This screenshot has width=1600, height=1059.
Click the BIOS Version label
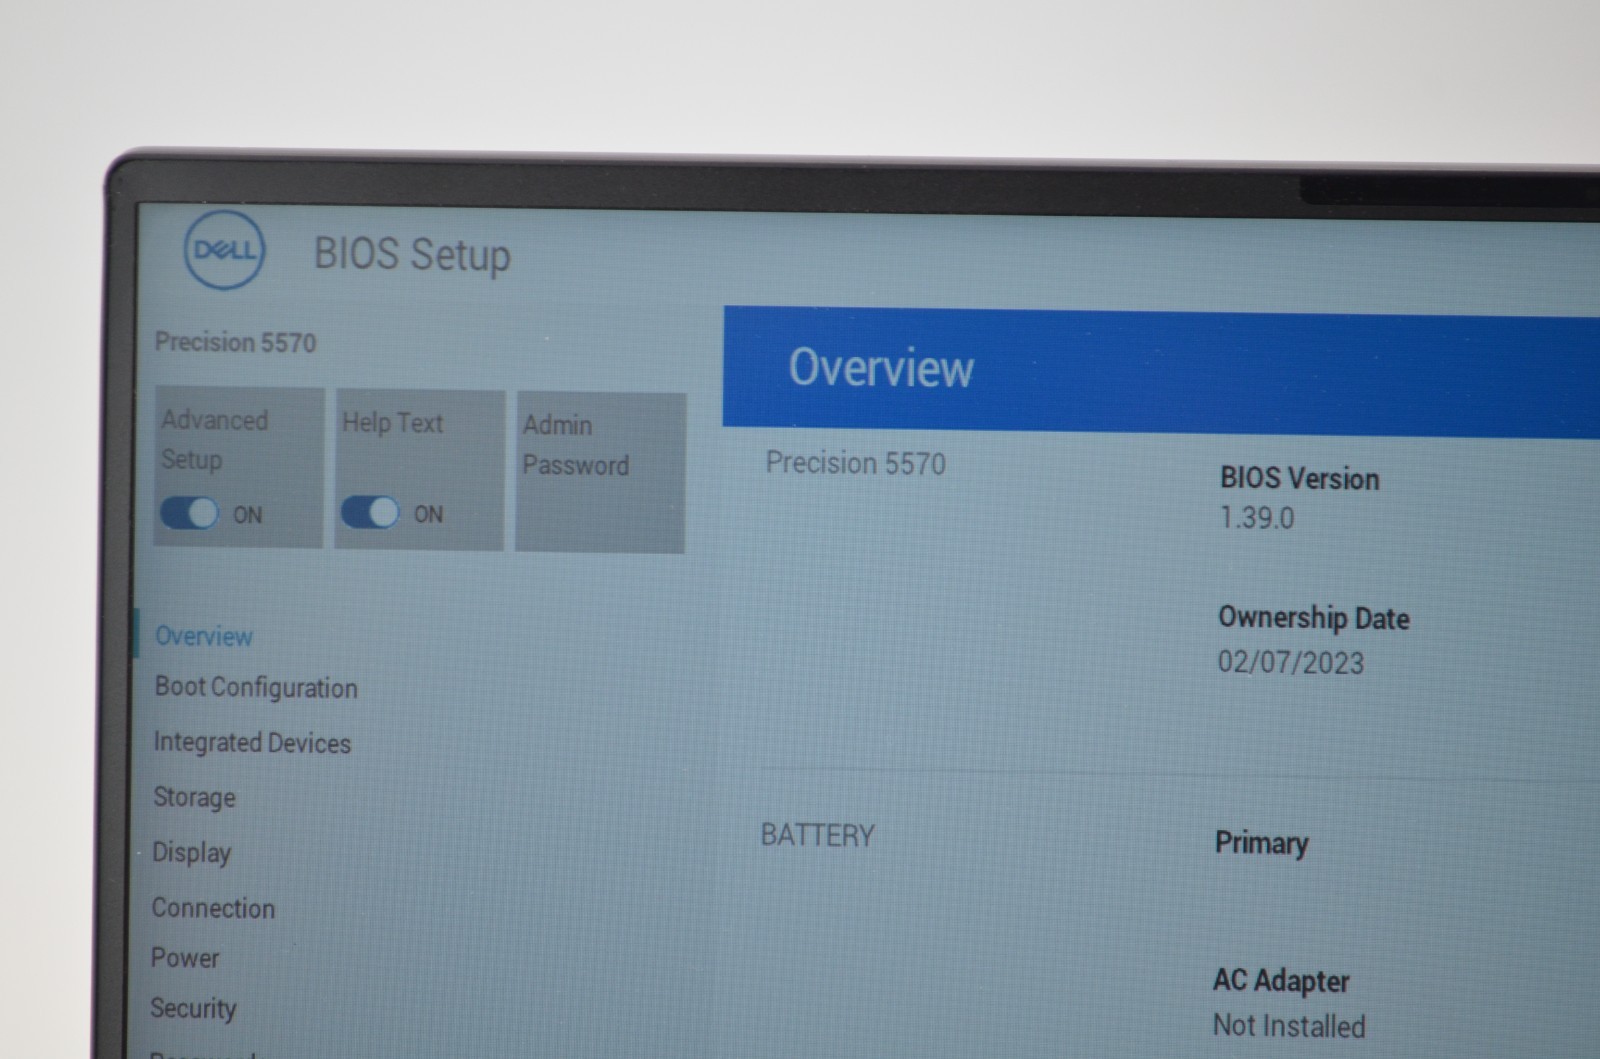click(1299, 478)
